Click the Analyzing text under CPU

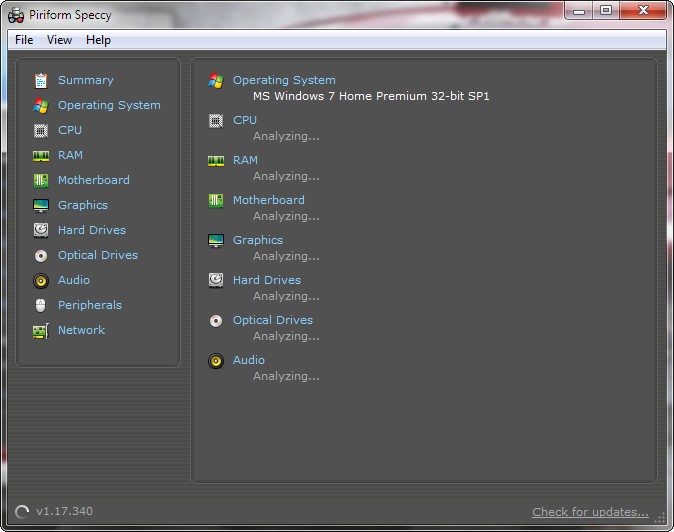[286, 137]
